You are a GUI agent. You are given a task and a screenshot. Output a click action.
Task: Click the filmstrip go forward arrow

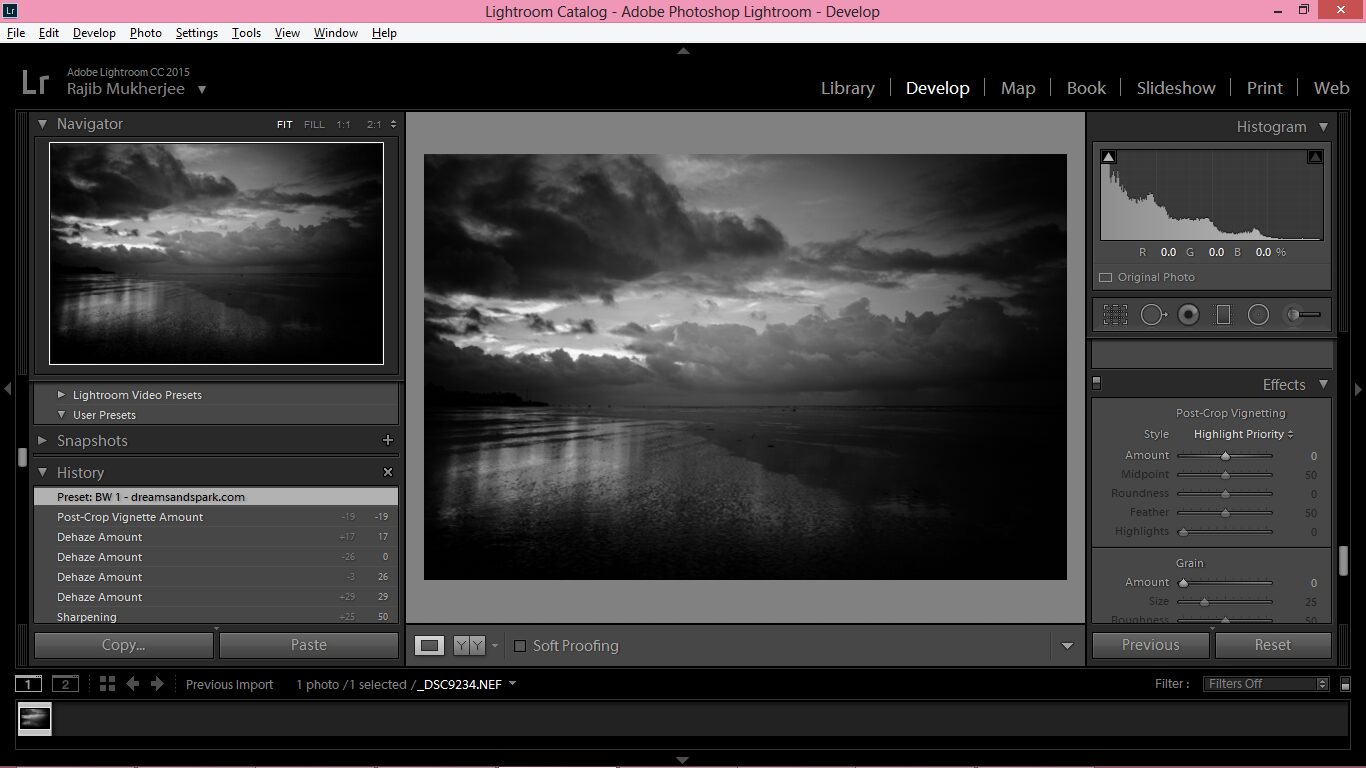(157, 684)
